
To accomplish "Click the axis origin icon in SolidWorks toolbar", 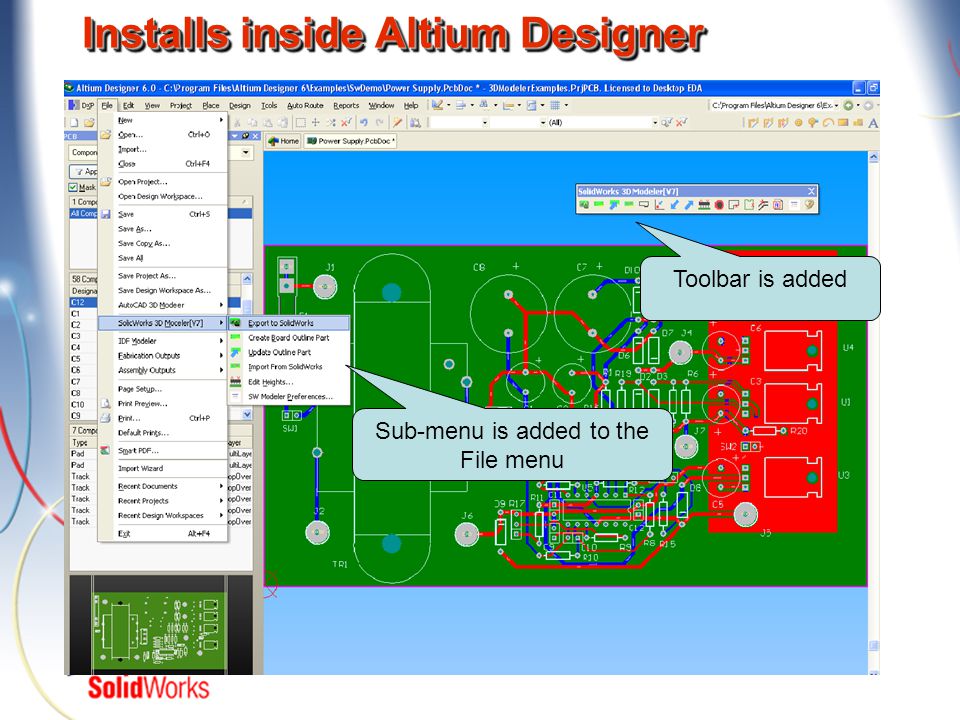I will pos(659,204).
